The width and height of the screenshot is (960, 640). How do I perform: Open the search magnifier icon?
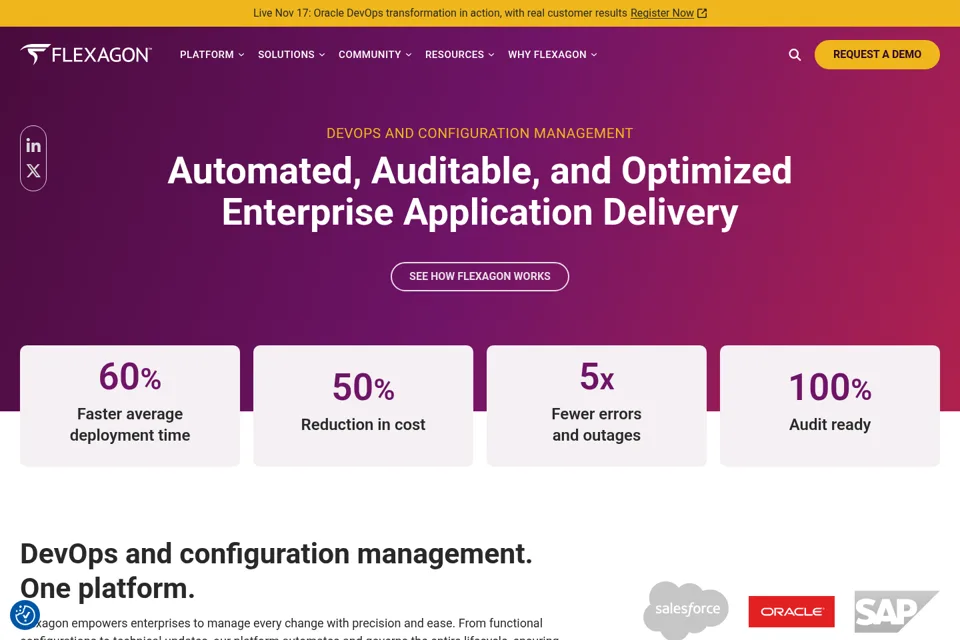[795, 55]
